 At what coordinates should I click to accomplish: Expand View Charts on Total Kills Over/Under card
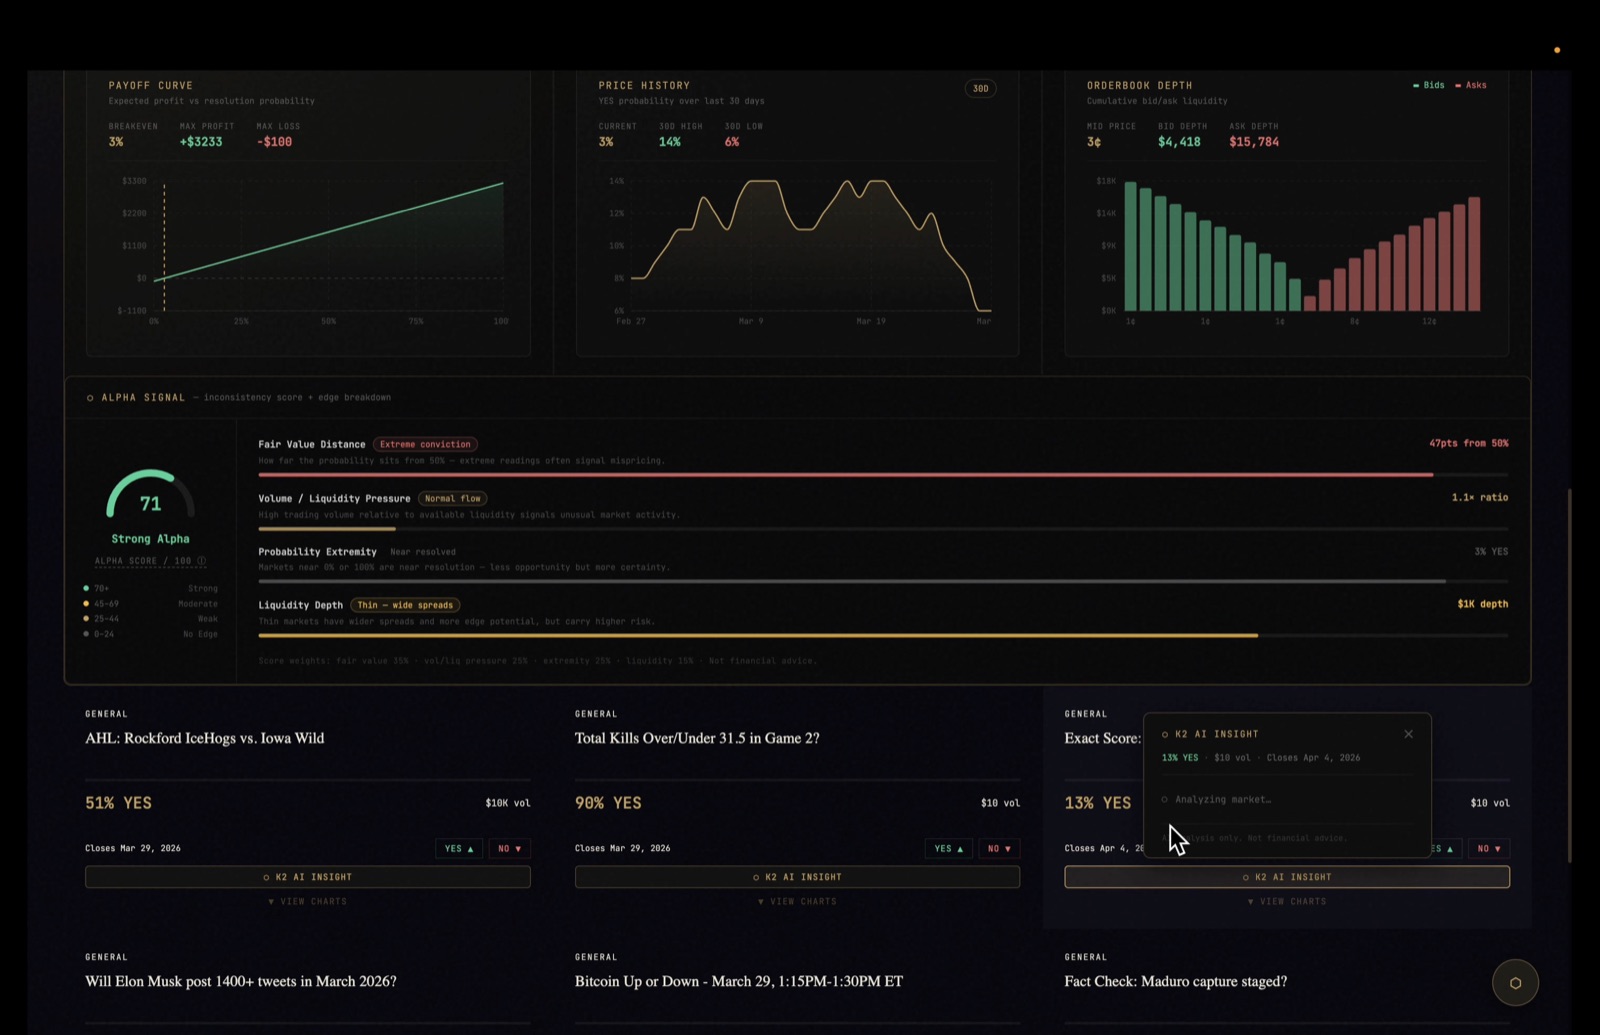pyautogui.click(x=797, y=902)
